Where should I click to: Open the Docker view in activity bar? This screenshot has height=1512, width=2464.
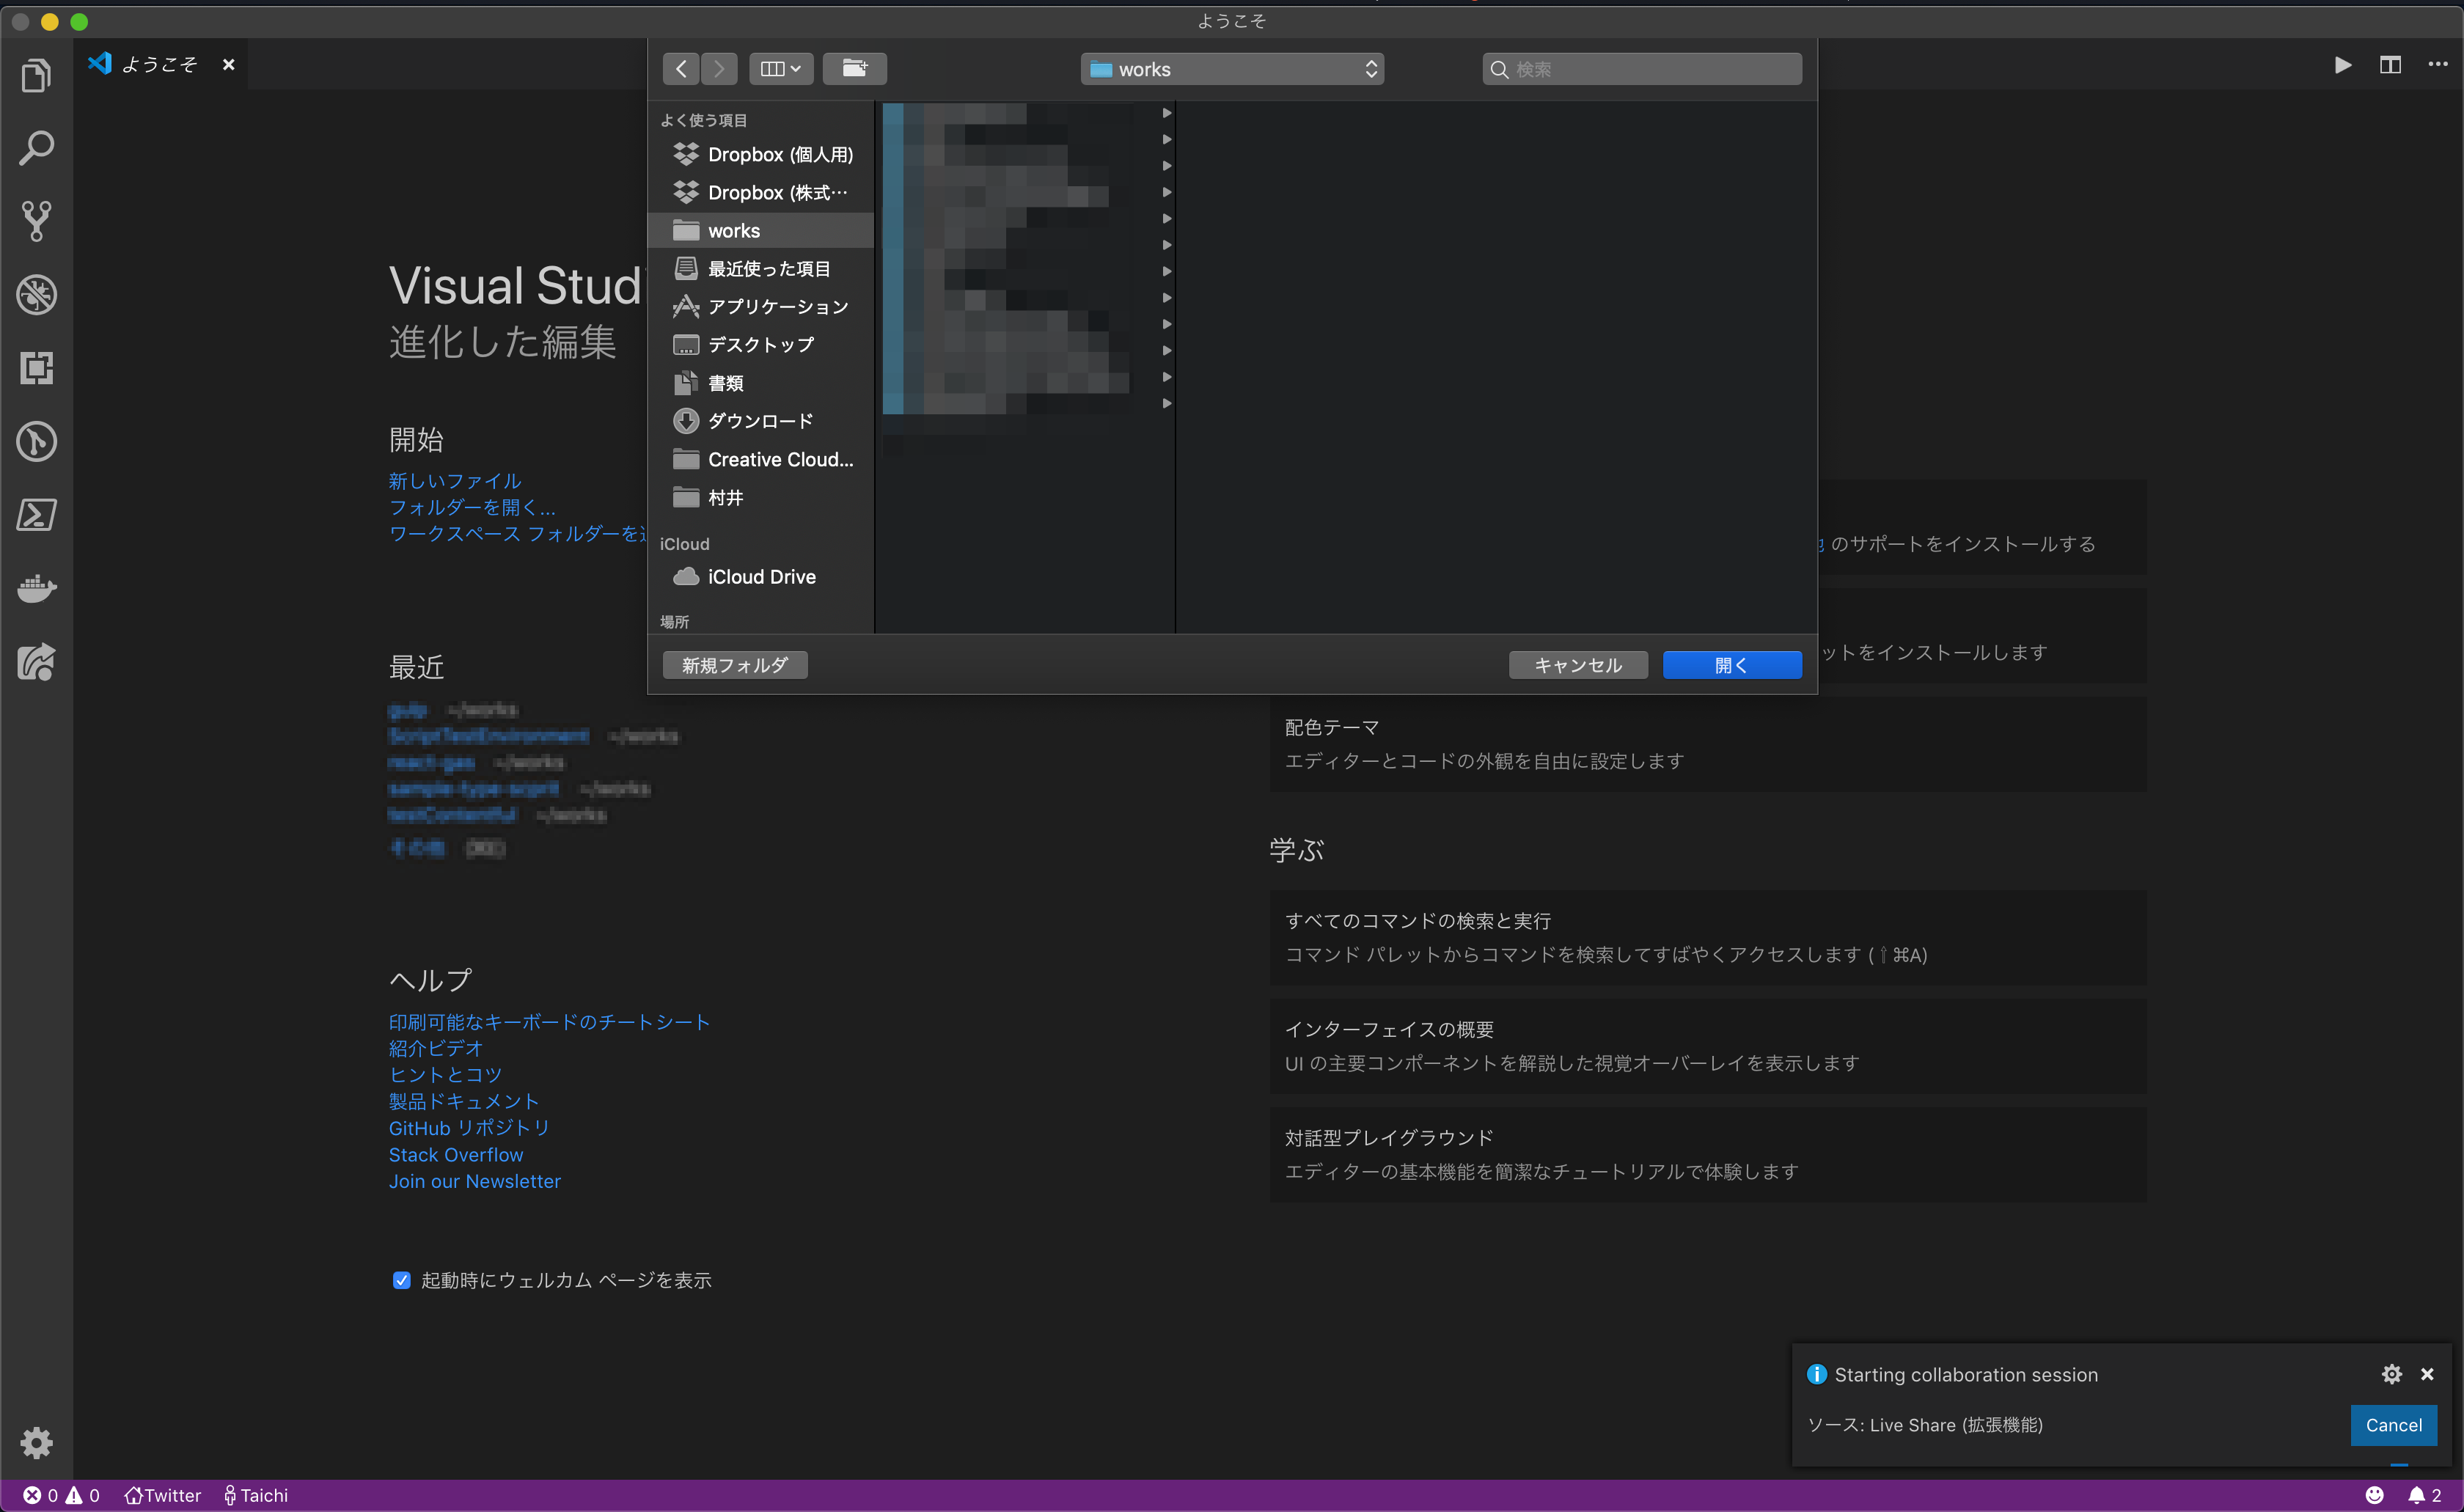click(x=36, y=588)
